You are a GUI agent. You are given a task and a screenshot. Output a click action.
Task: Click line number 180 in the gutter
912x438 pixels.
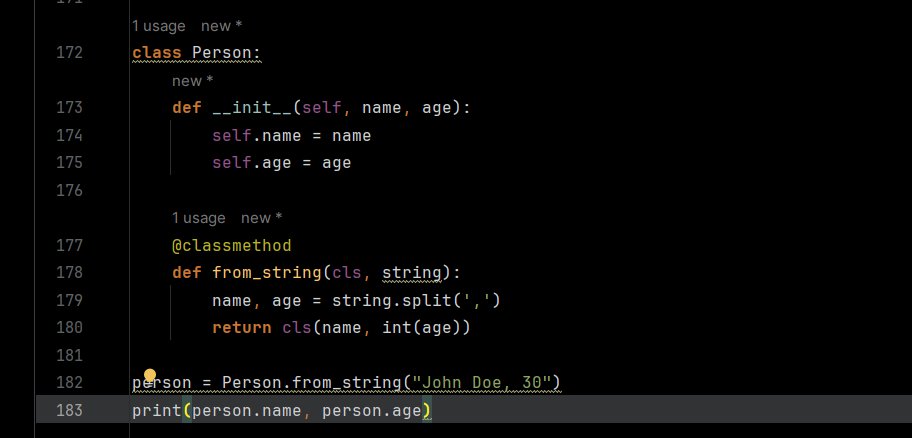coord(69,327)
